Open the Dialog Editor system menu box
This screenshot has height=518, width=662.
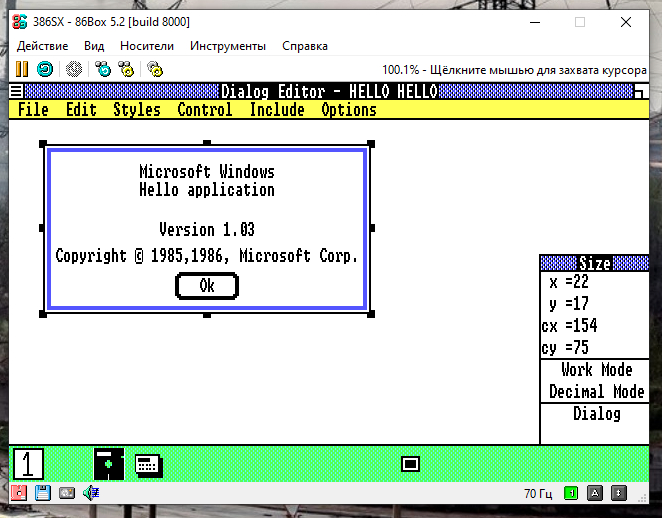tap(16, 92)
